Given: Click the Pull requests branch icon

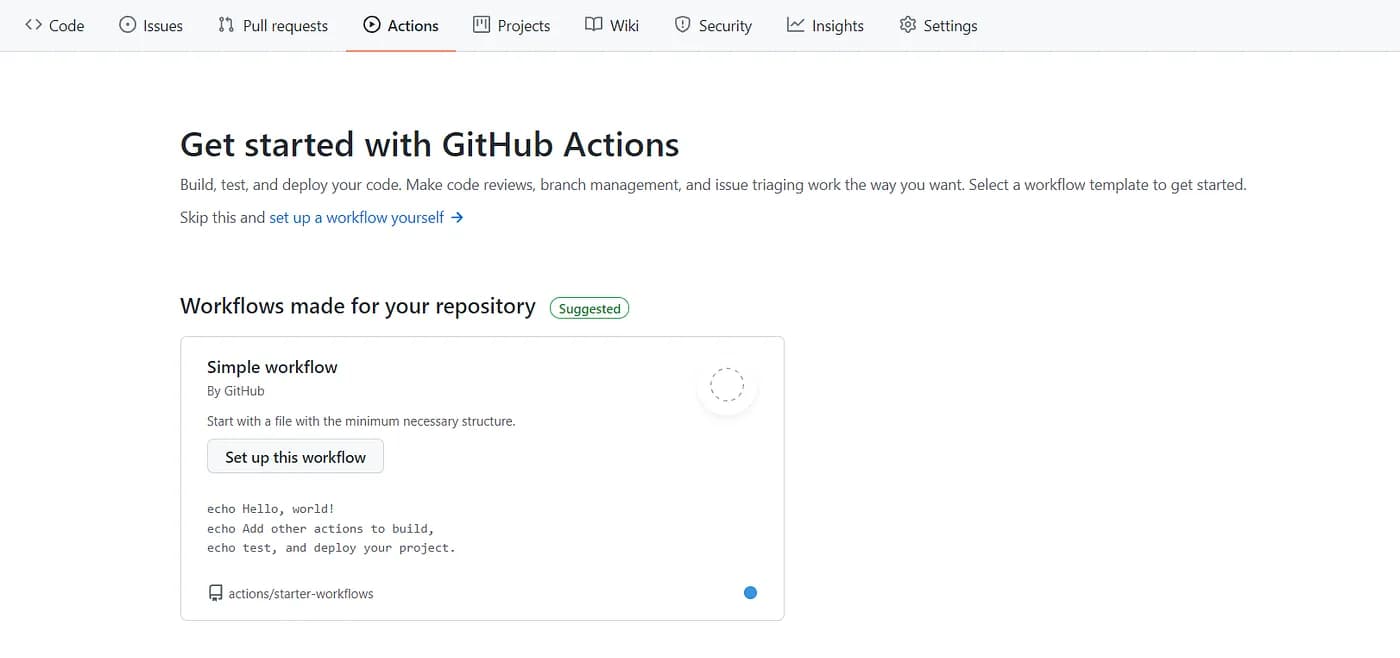Looking at the screenshot, I should point(226,25).
